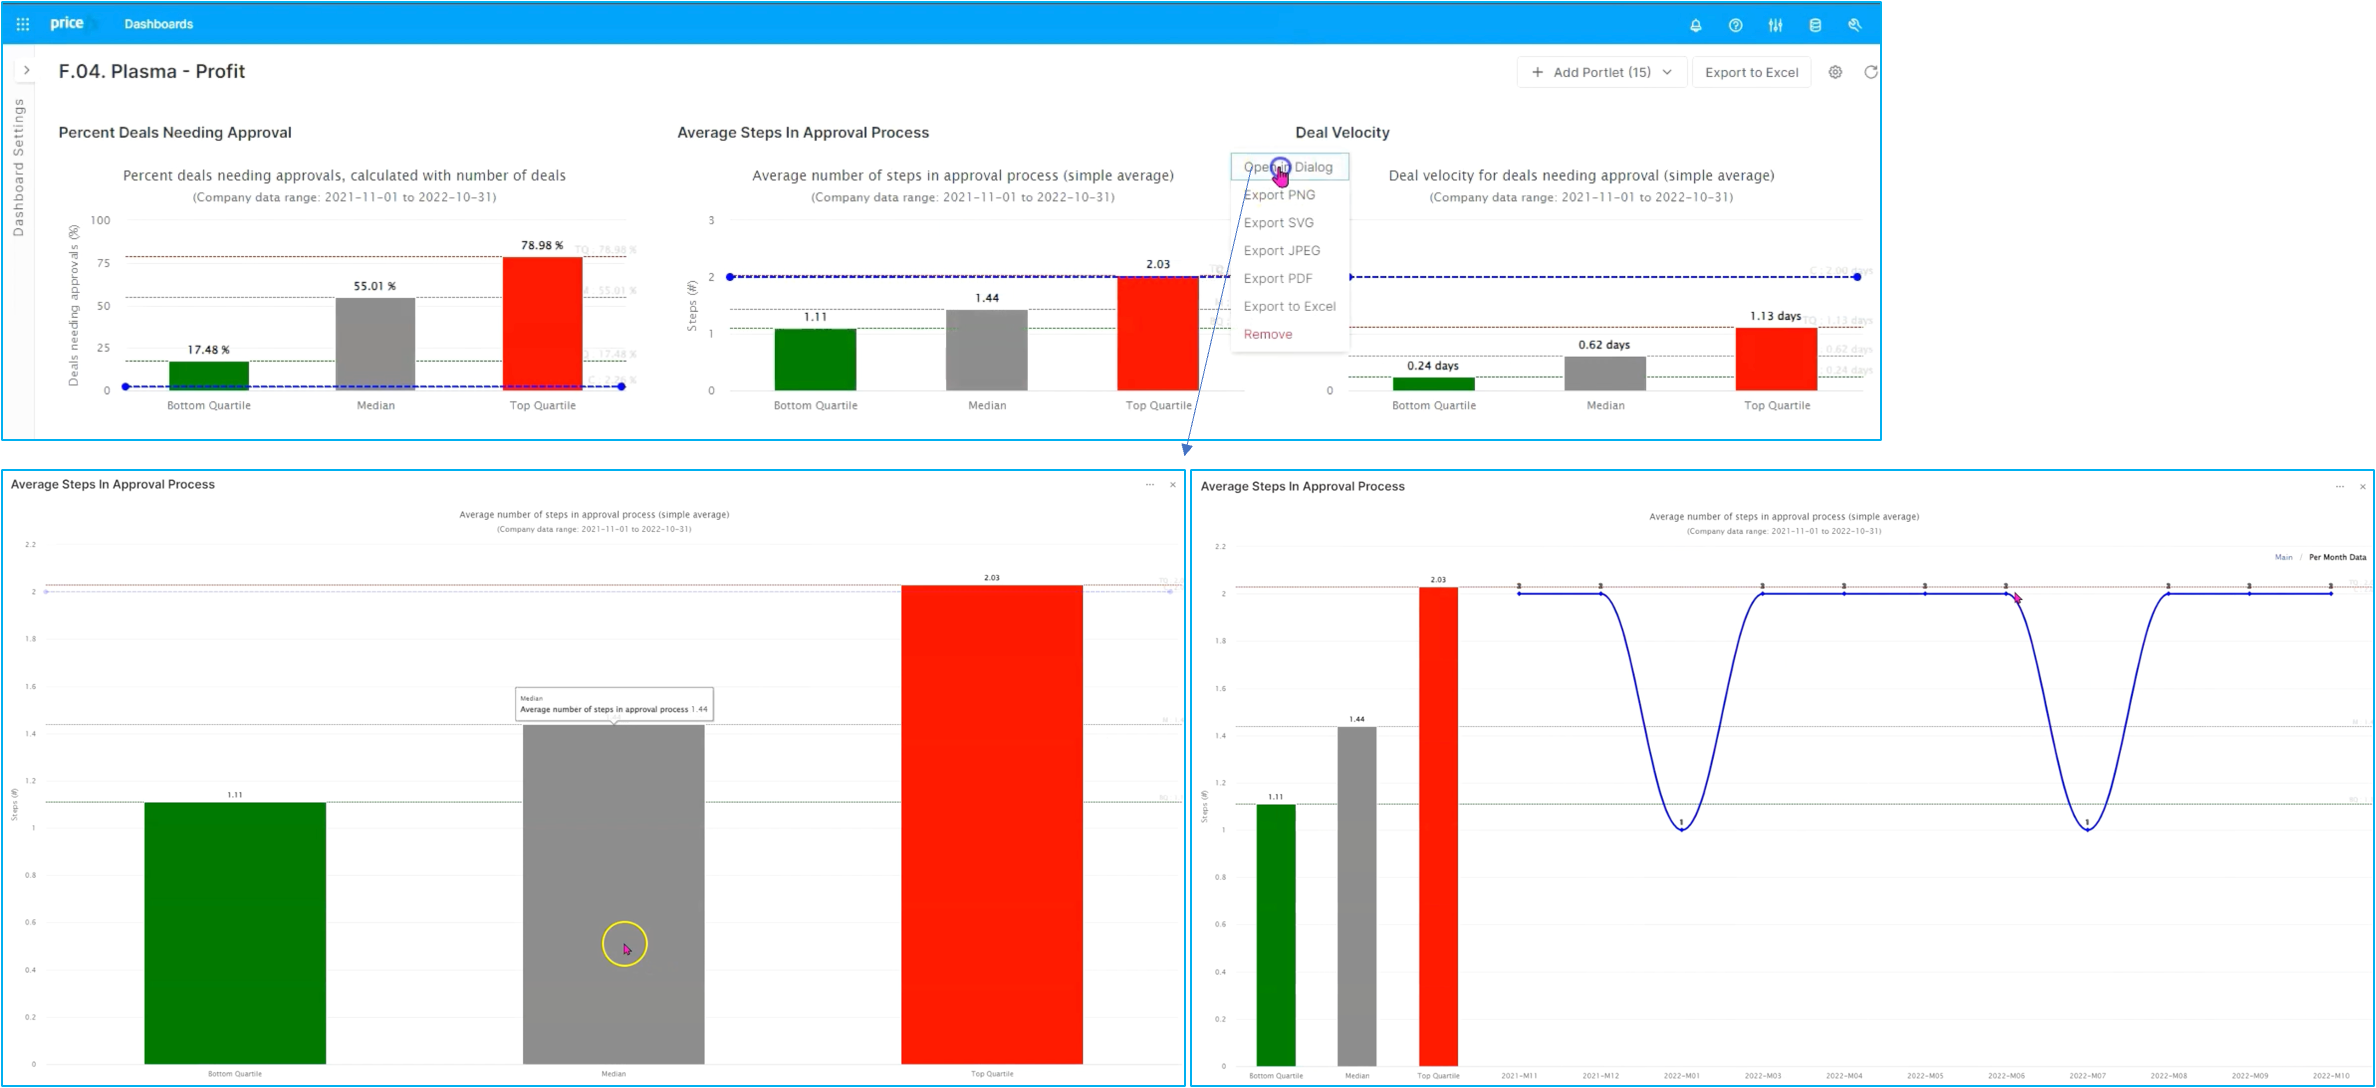Open more options in right dialog
This screenshot has width=2376, height=1088.
pyautogui.click(x=2340, y=487)
